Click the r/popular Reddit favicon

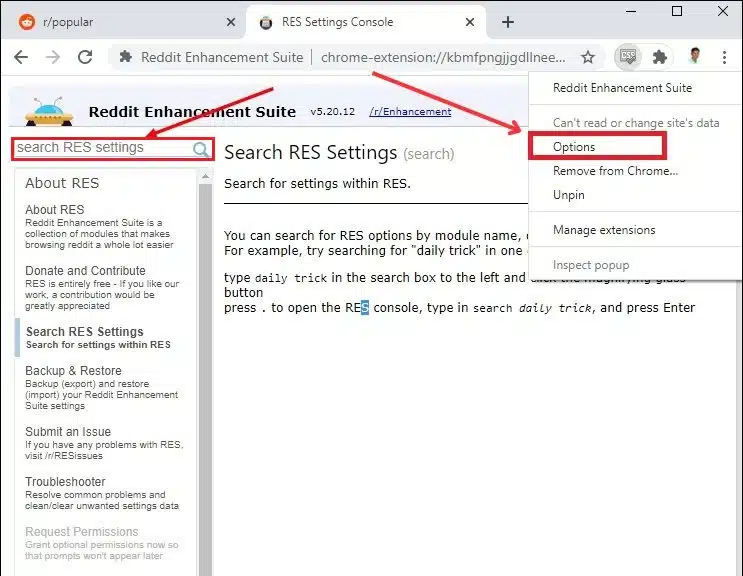coord(27,22)
